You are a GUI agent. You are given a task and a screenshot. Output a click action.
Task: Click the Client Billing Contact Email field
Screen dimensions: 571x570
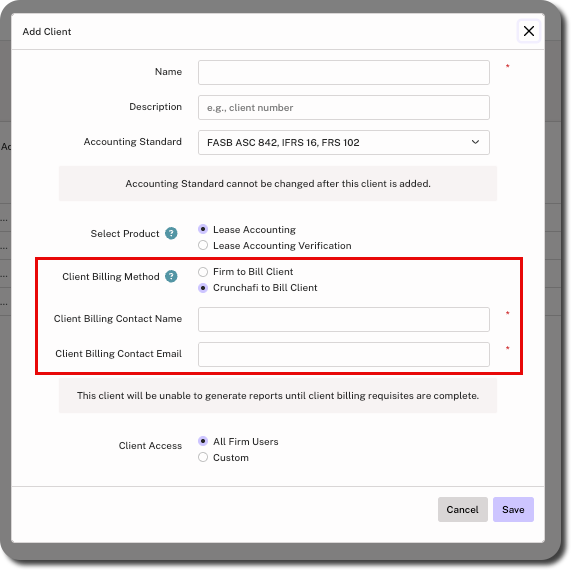tap(344, 354)
